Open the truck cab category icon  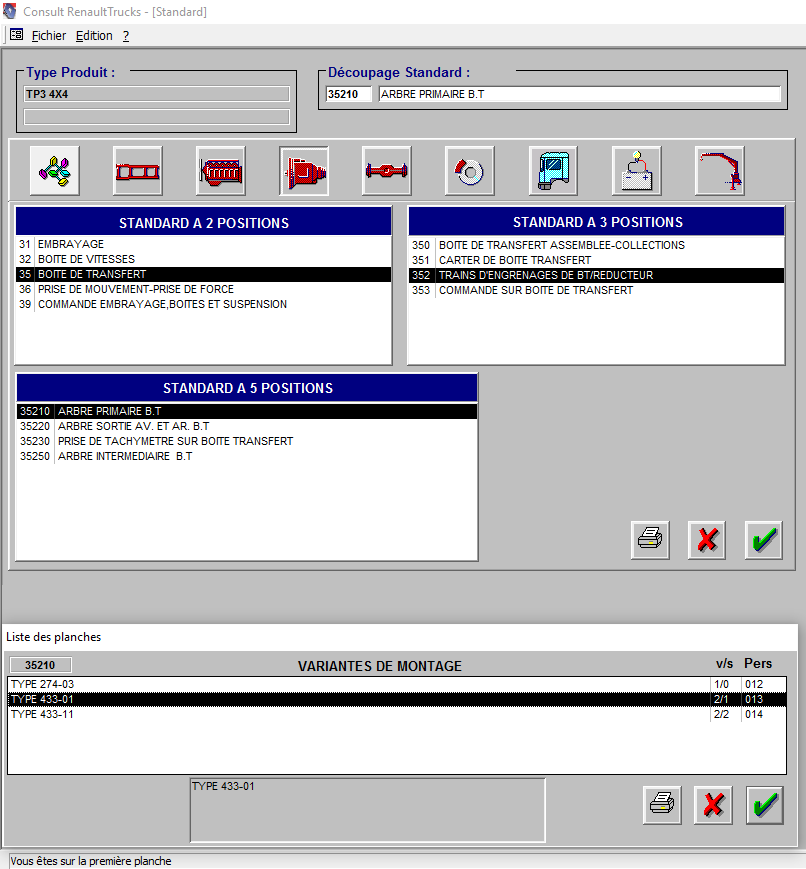tap(553, 171)
